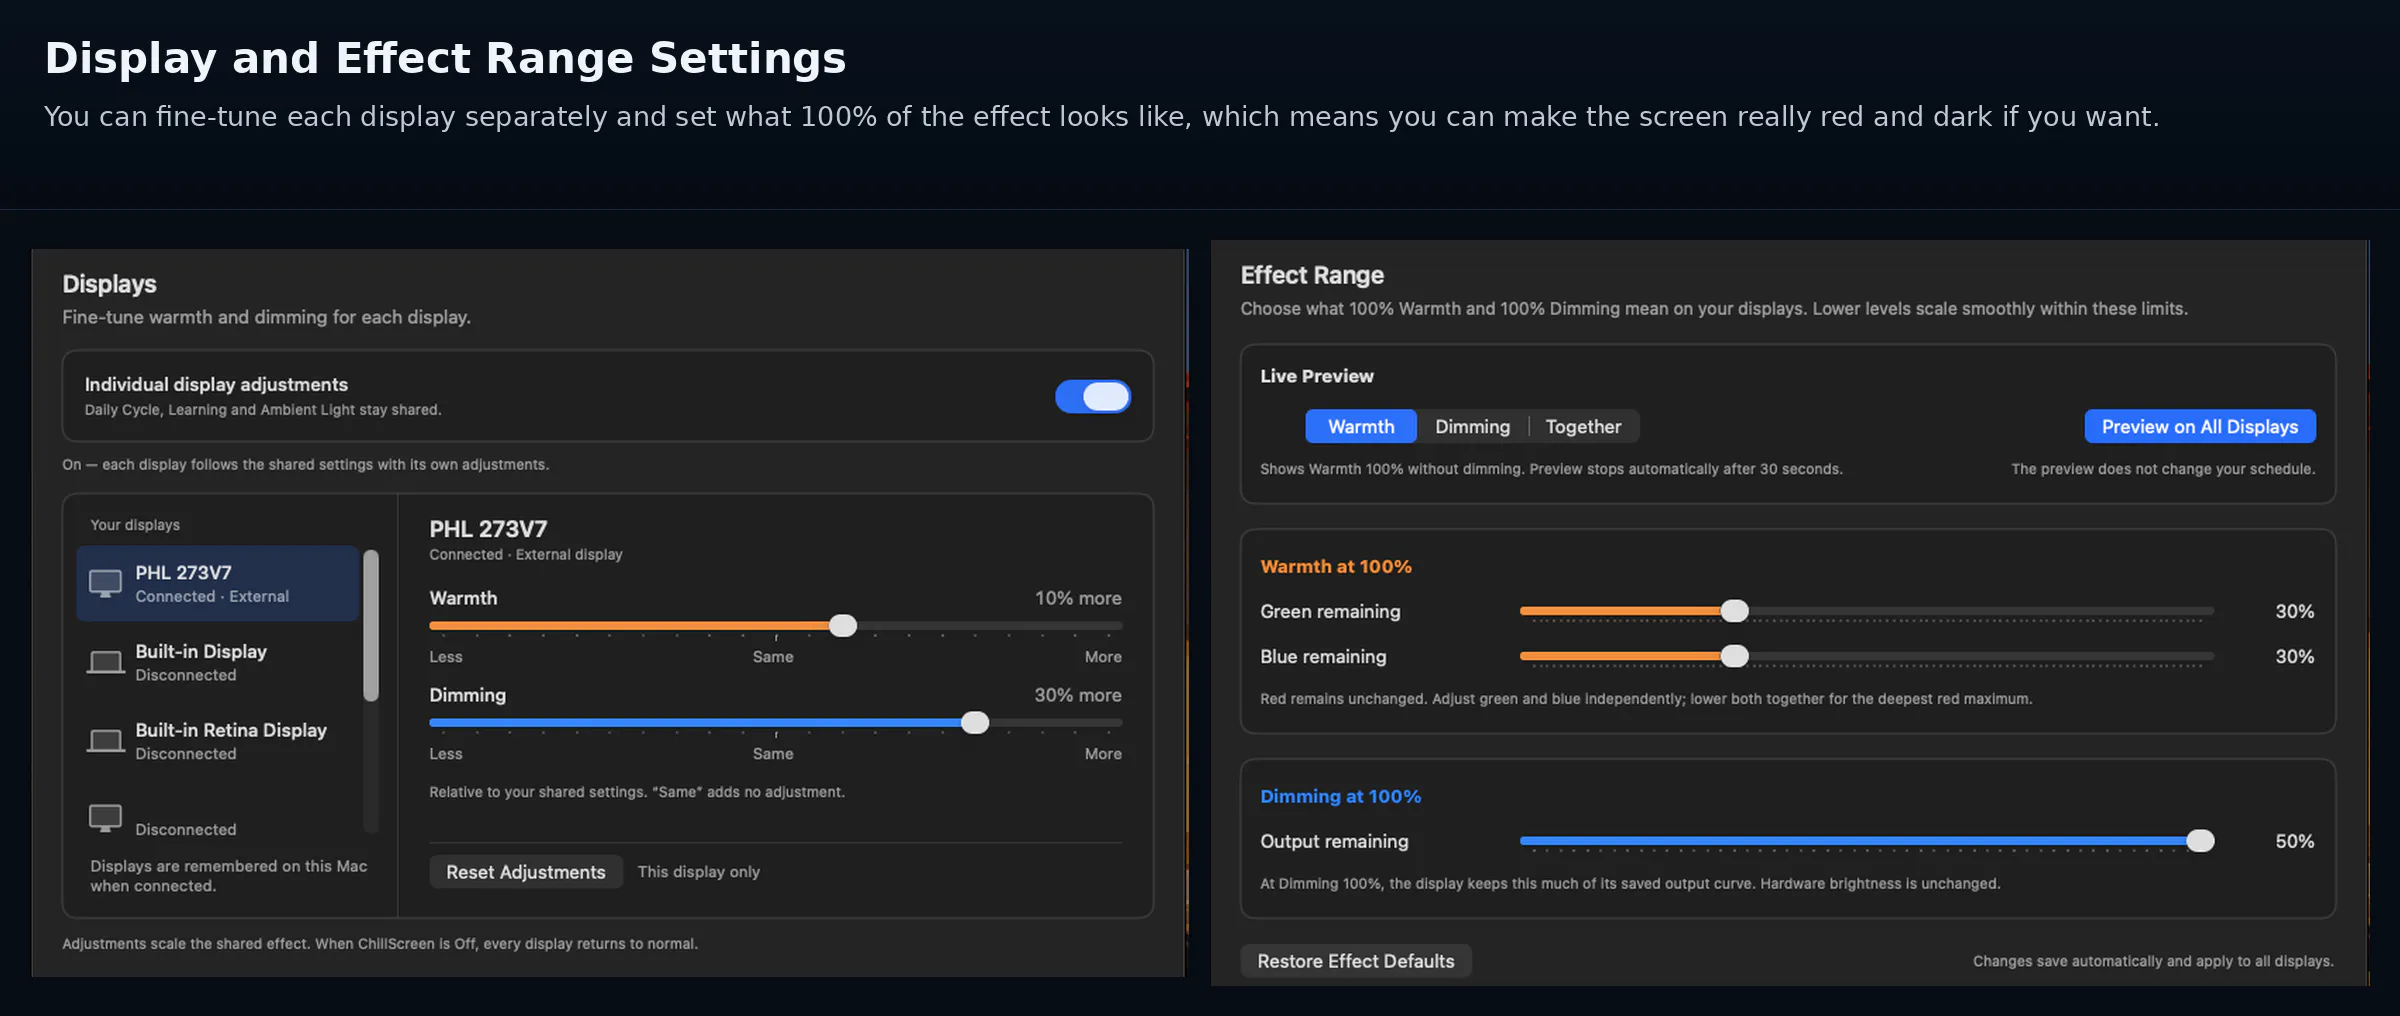Click the PHL 273V7 monitor icon
Screen dimensions: 2400x1016
pyautogui.click(x=105, y=584)
